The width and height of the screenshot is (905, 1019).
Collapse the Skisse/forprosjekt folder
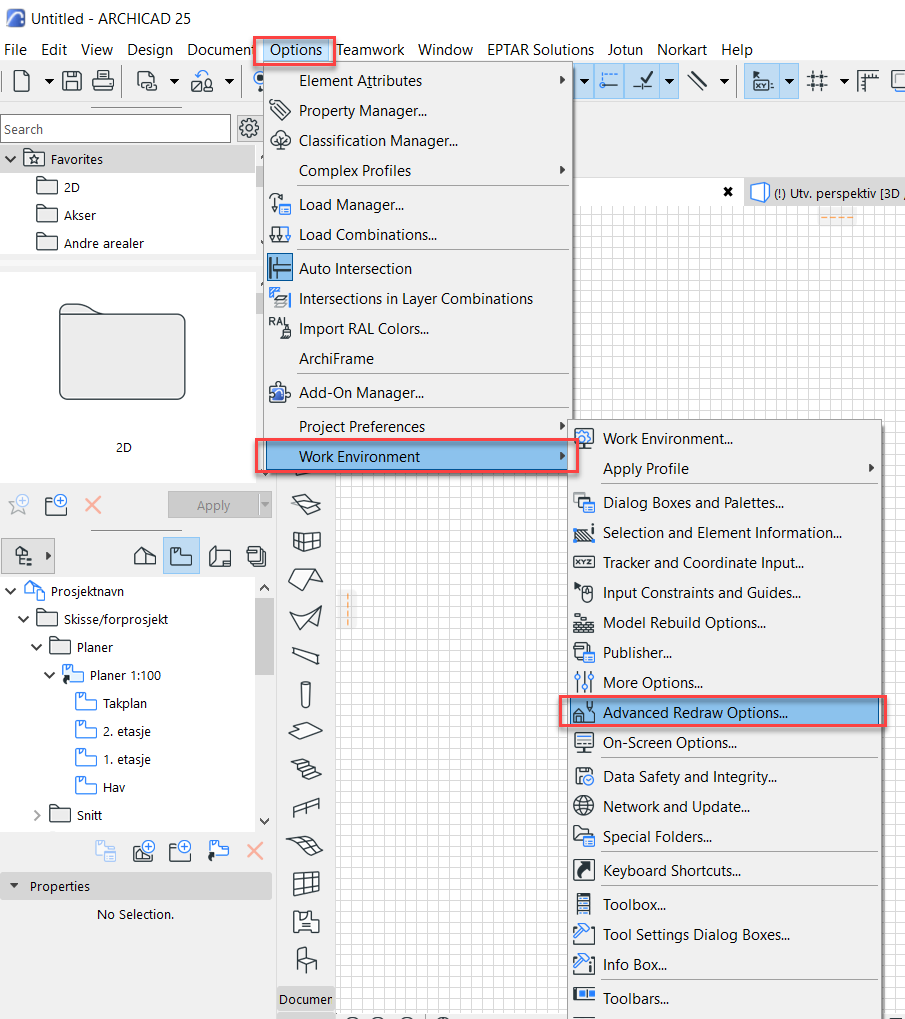pyautogui.click(x=23, y=619)
